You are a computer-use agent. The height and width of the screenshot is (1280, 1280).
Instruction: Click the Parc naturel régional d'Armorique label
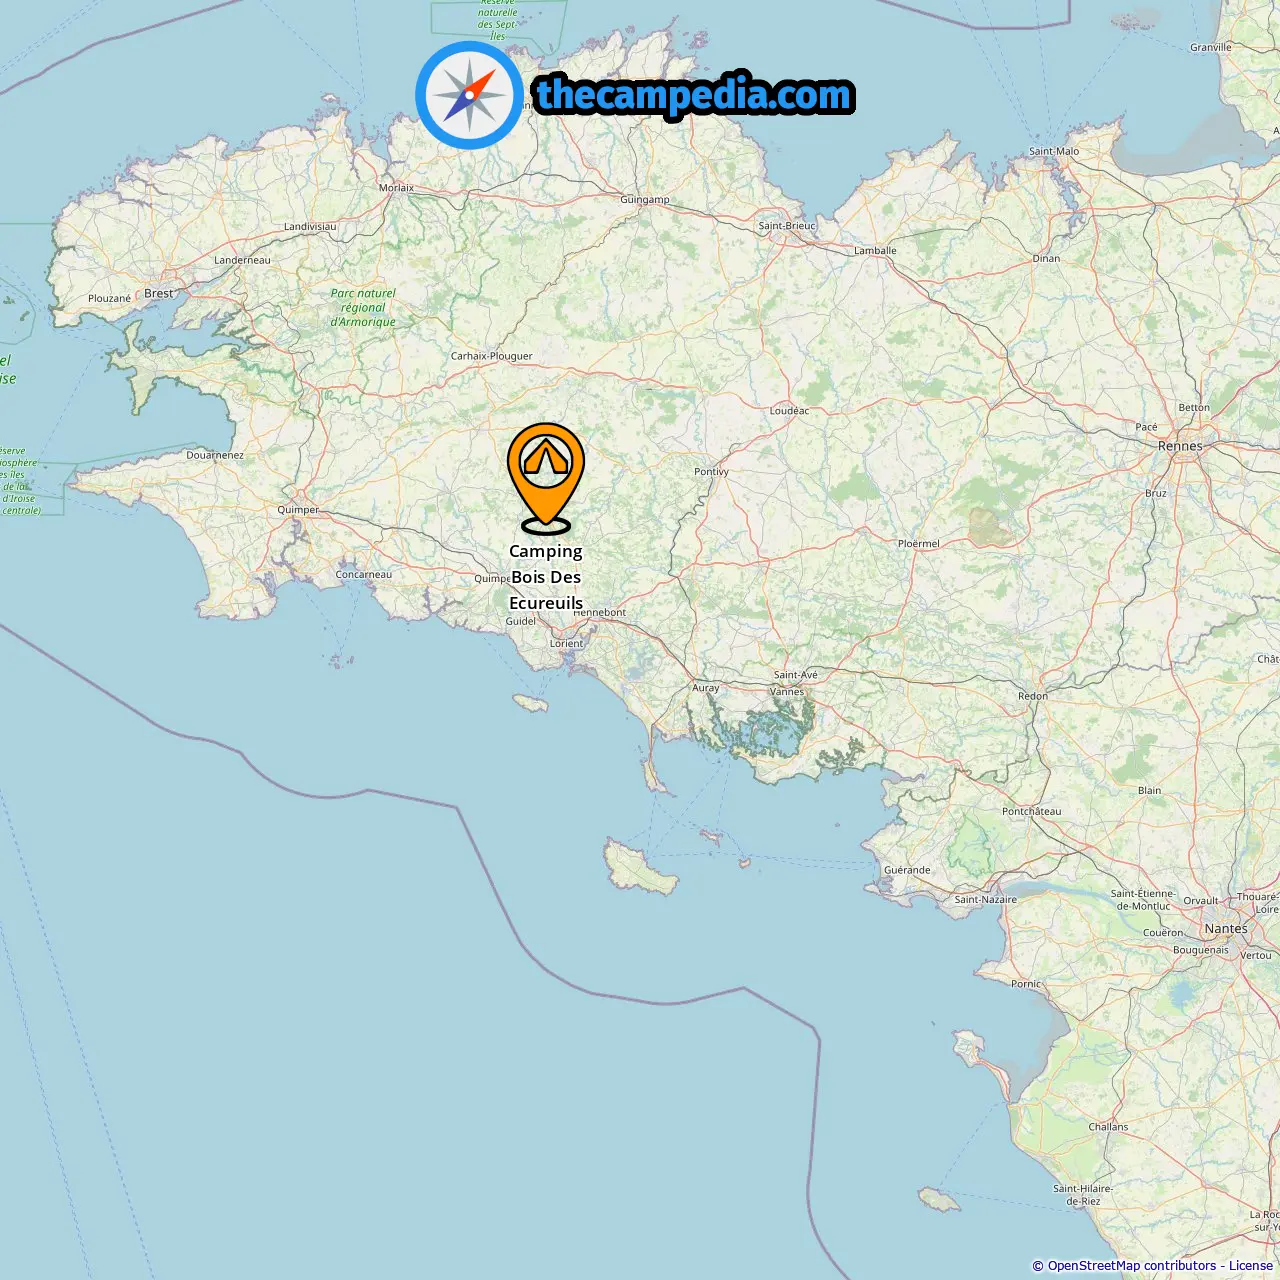coord(363,308)
